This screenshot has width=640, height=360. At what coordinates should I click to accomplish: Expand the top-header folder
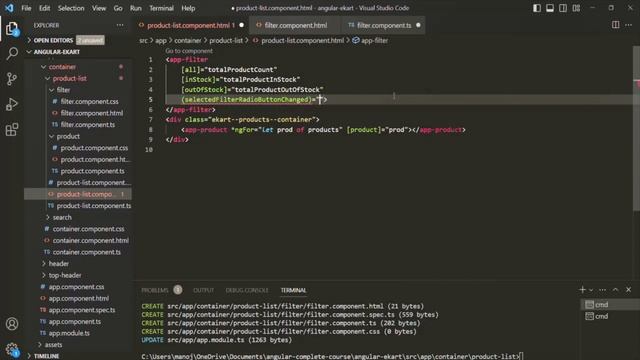[65, 276]
